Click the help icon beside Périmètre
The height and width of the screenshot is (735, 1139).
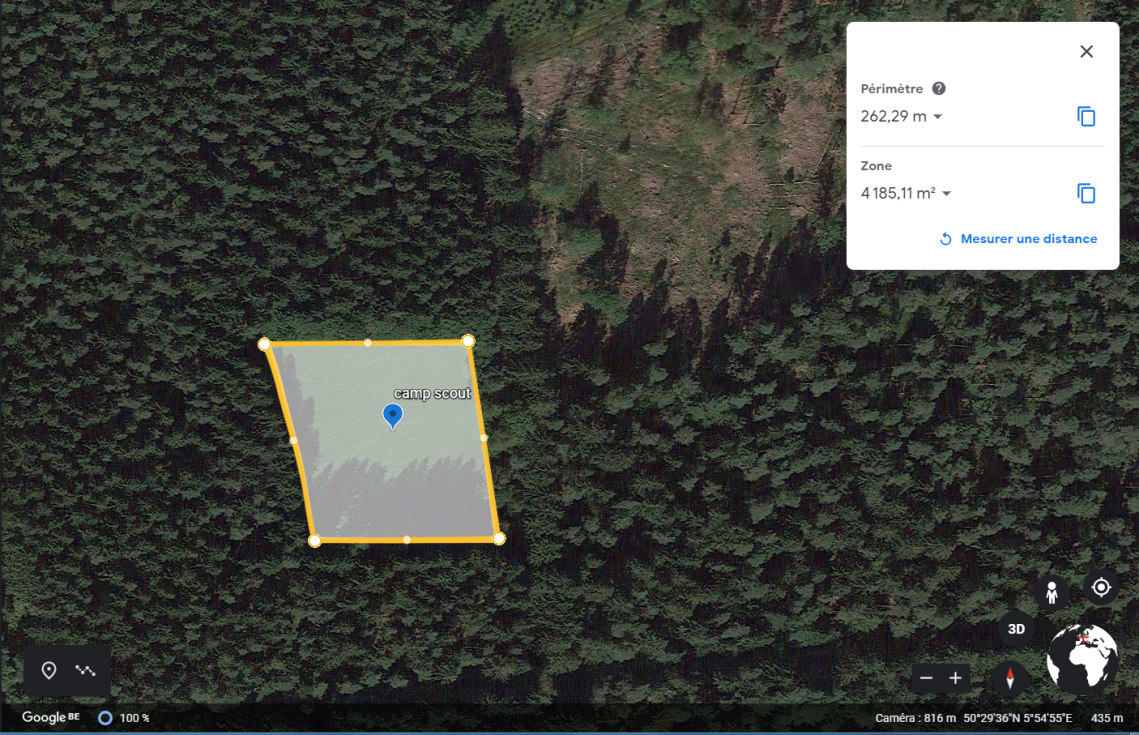pyautogui.click(x=938, y=89)
